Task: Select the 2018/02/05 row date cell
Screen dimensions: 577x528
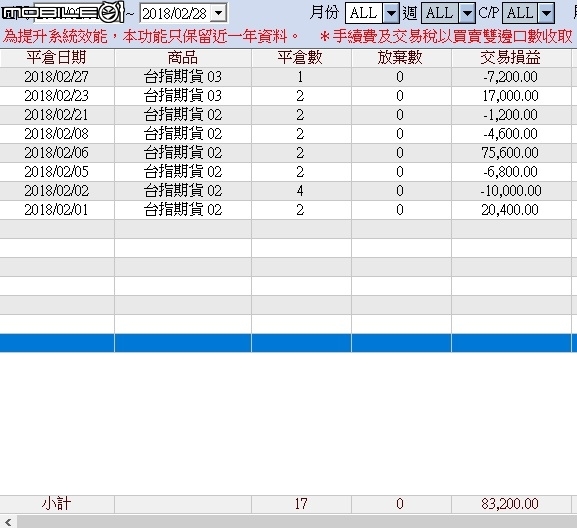Action: pyautogui.click(x=57, y=172)
